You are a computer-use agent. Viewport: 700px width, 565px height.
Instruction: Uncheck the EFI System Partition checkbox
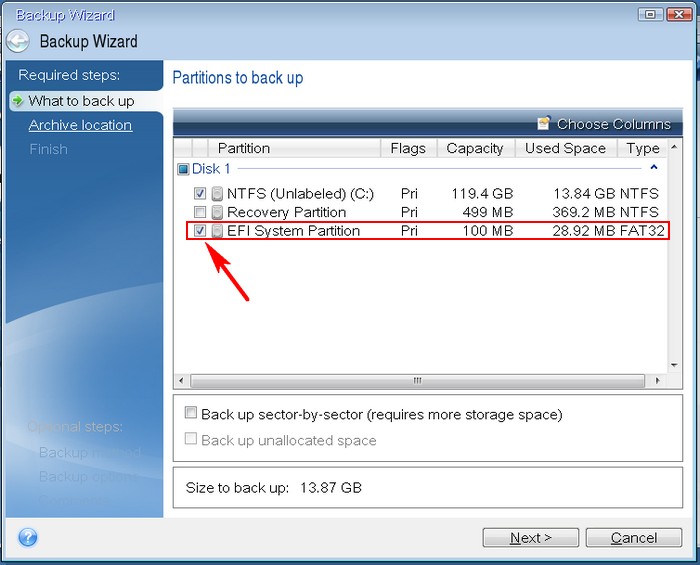tap(201, 231)
